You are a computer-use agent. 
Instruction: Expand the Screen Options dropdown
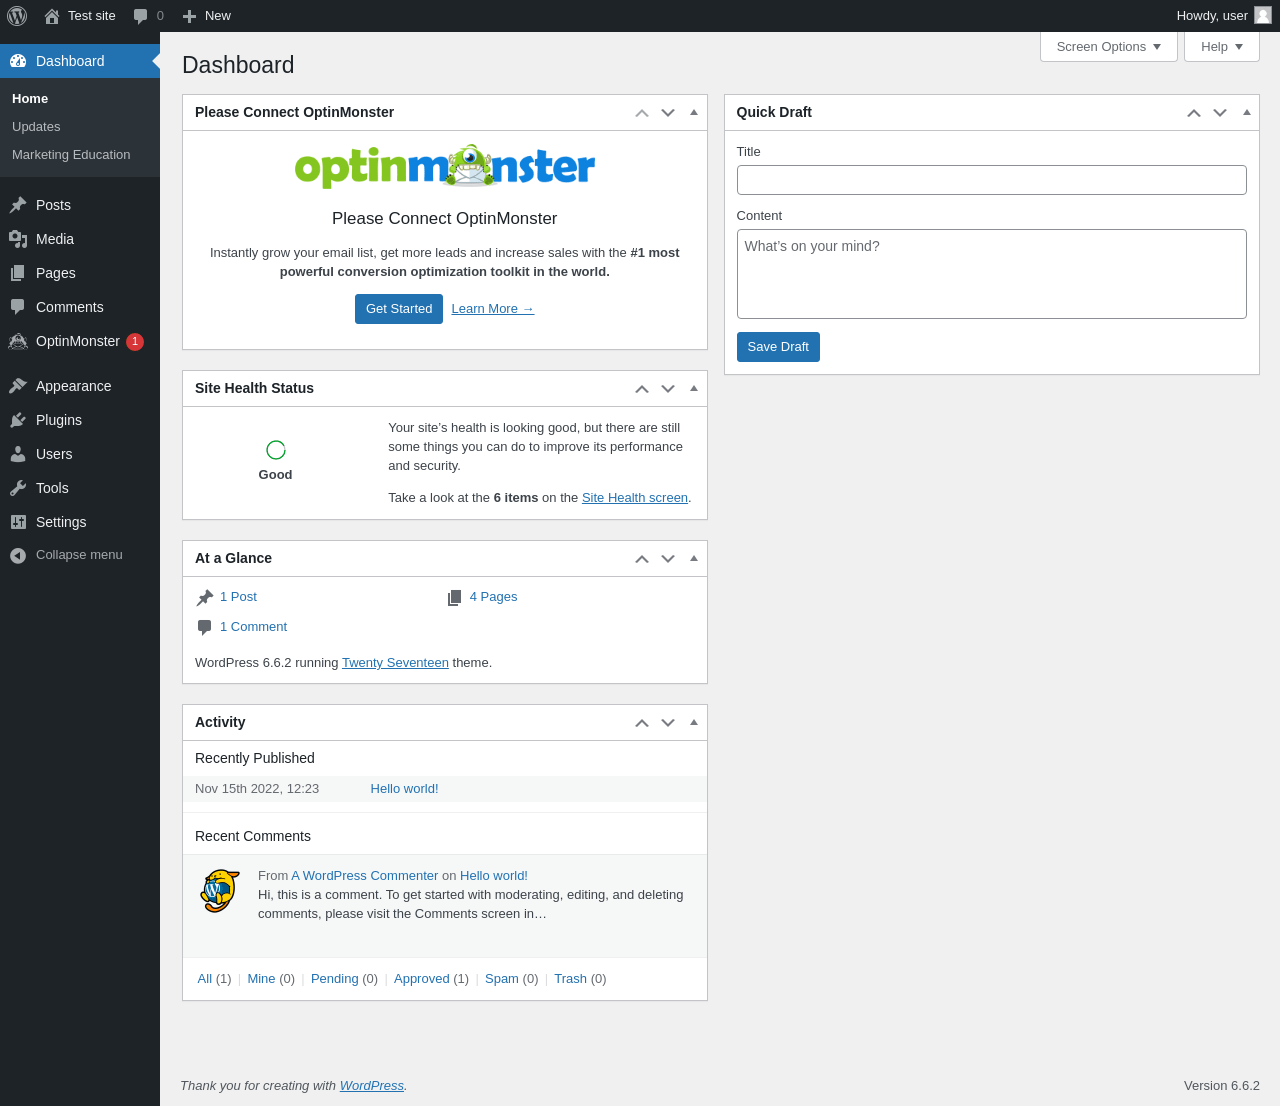1109,47
